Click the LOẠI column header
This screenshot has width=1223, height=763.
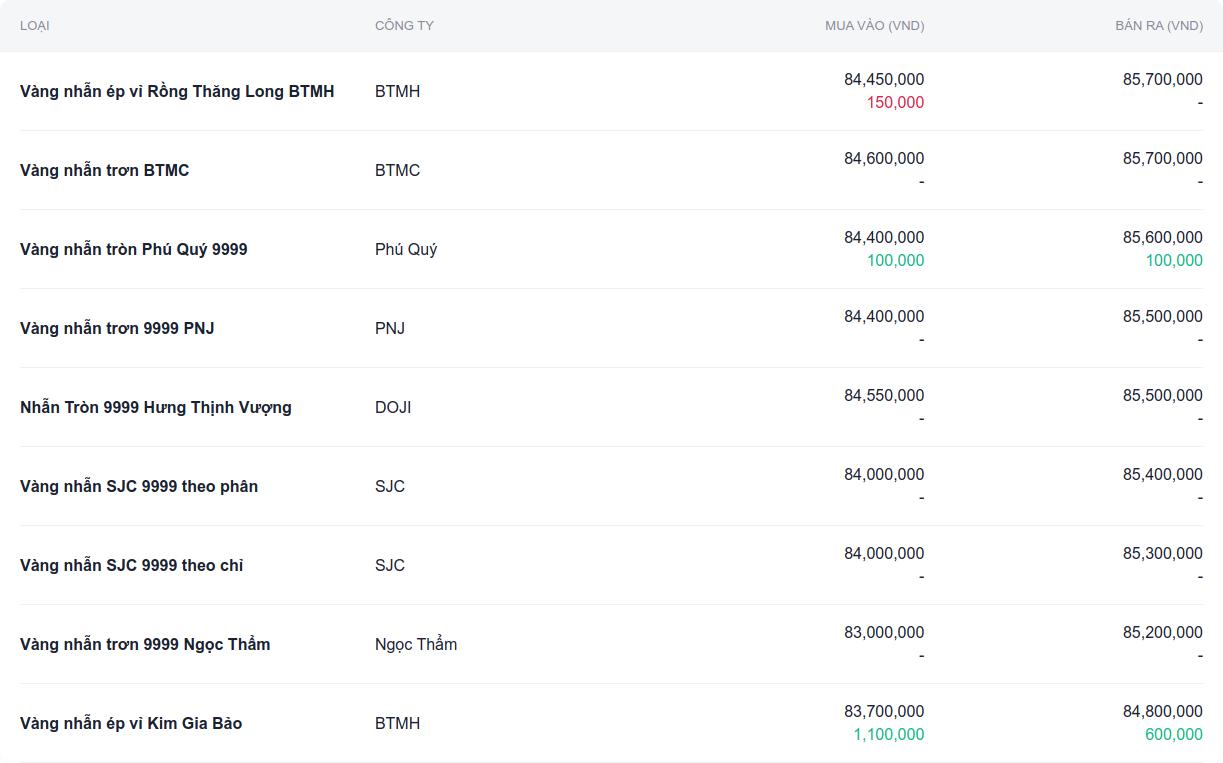(x=35, y=26)
